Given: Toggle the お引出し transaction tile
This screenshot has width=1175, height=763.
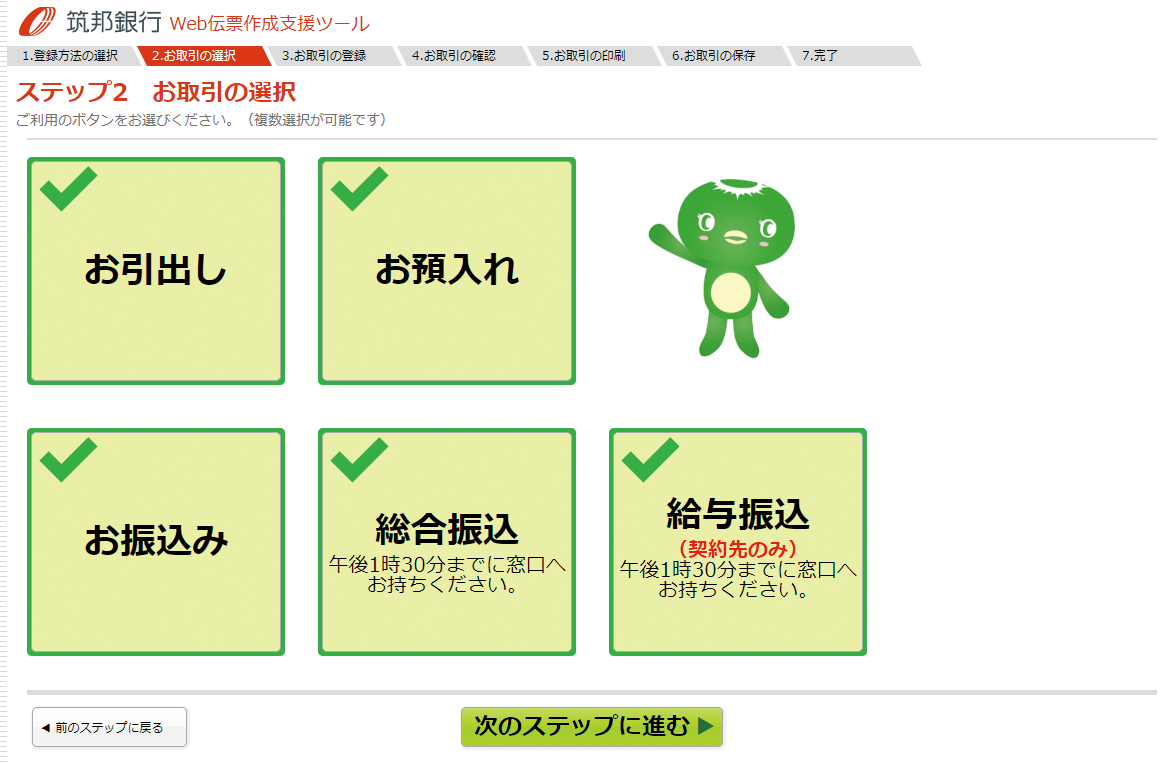Looking at the screenshot, I should coord(156,271).
